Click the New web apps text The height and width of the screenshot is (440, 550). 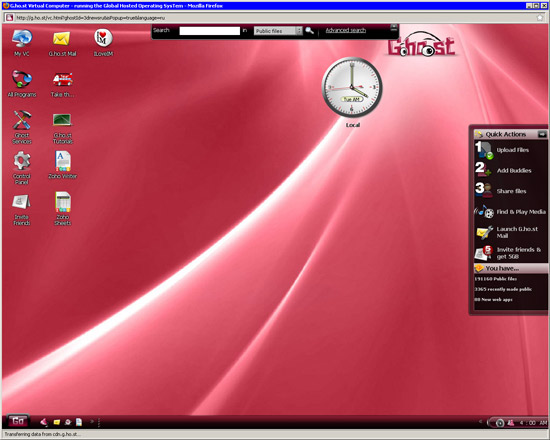493,300
